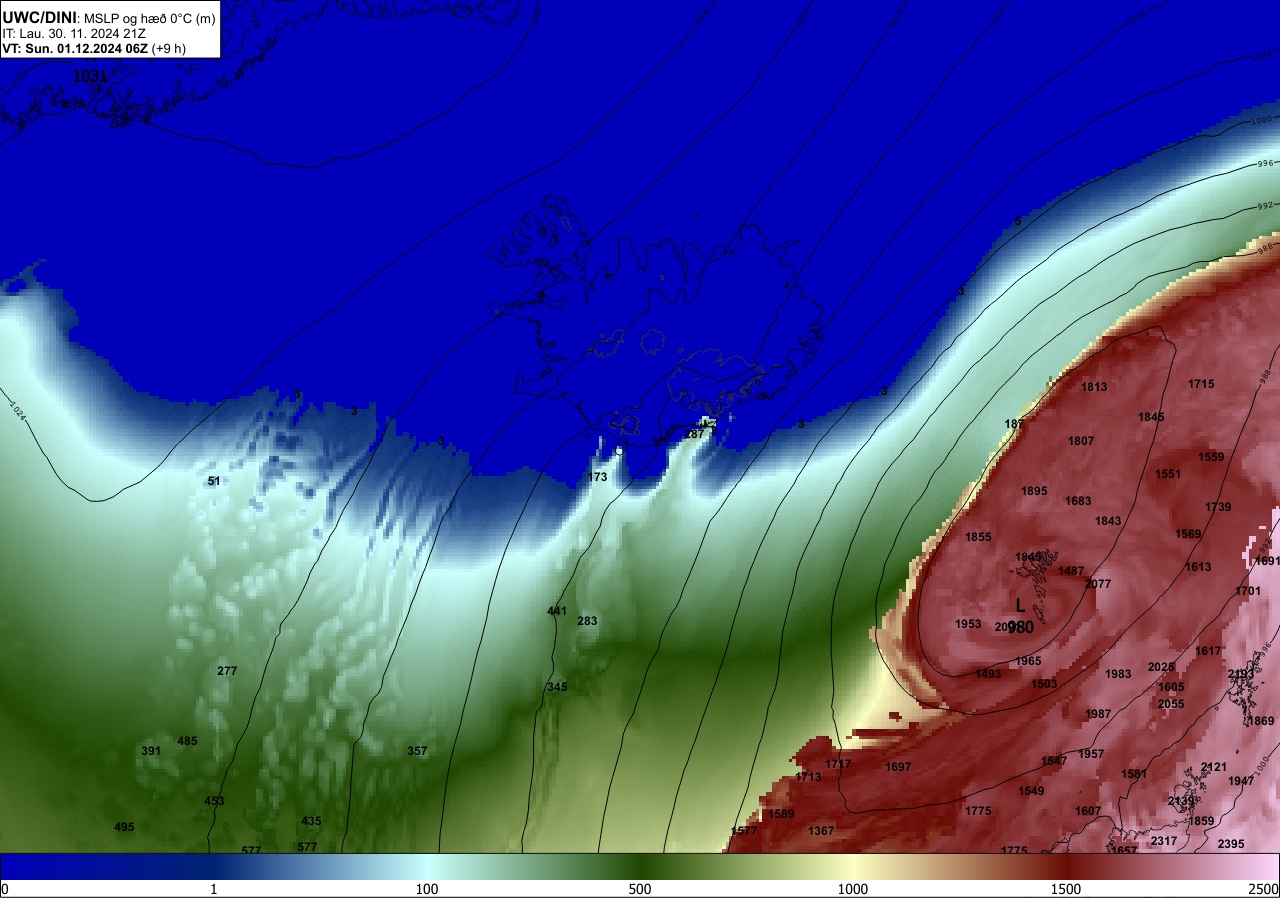Click the 1957 height value
The image size is (1280, 898).
[x=1091, y=754]
